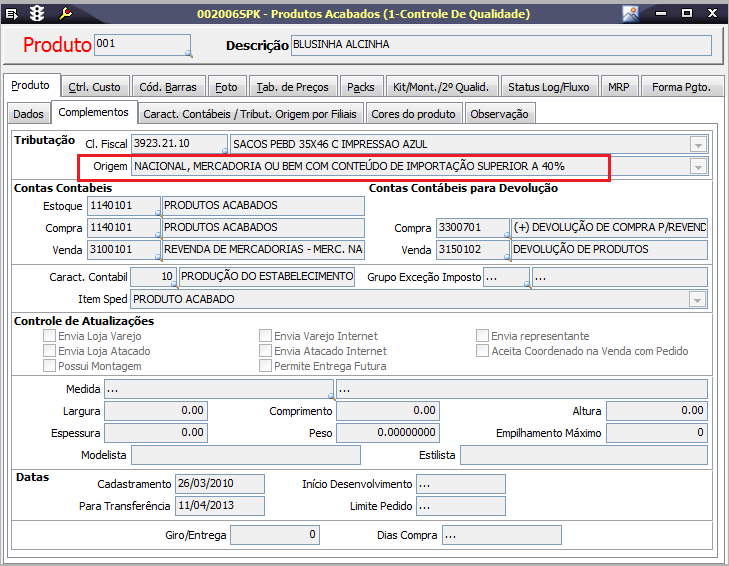The width and height of the screenshot is (729, 566).
Task: Click Para Transferência date 11/04/2013
Action: (x=220, y=506)
